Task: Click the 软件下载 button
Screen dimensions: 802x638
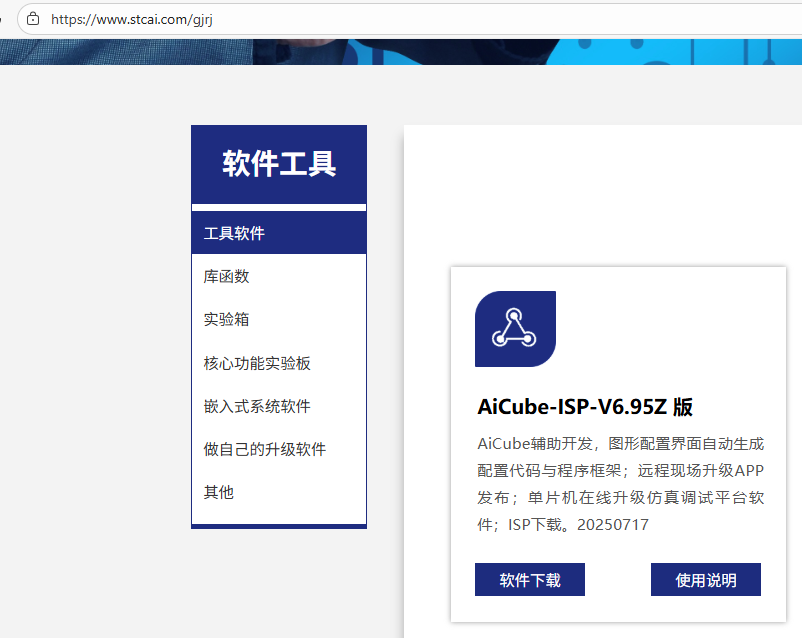Action: tap(529, 580)
